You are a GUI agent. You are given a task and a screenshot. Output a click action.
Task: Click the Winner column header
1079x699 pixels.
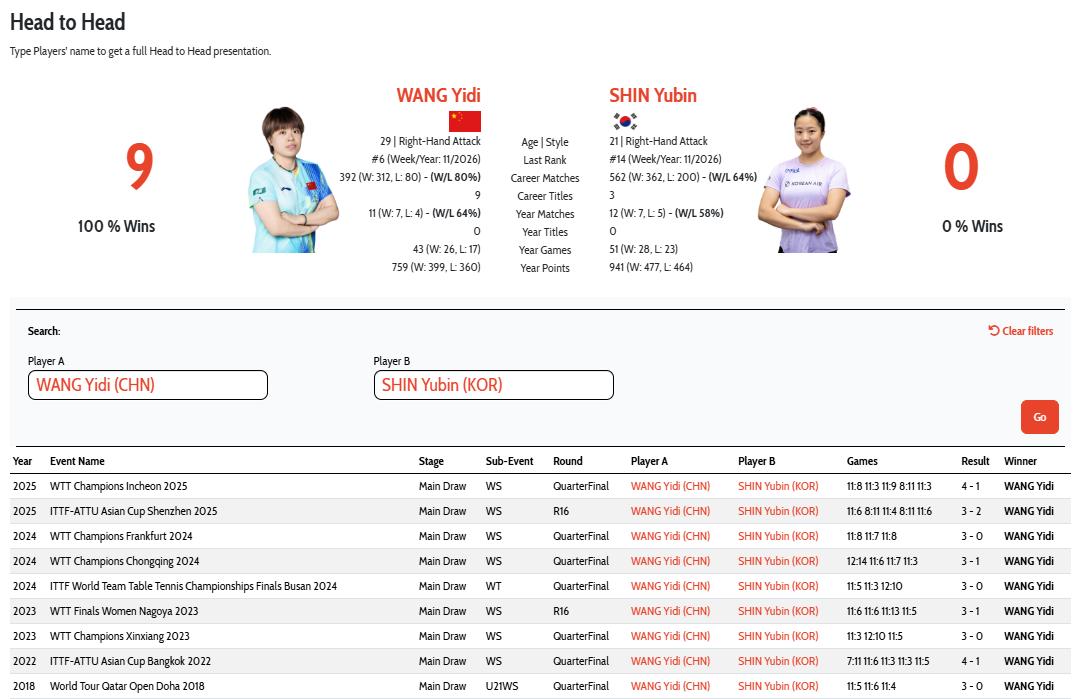[x=1020, y=461]
